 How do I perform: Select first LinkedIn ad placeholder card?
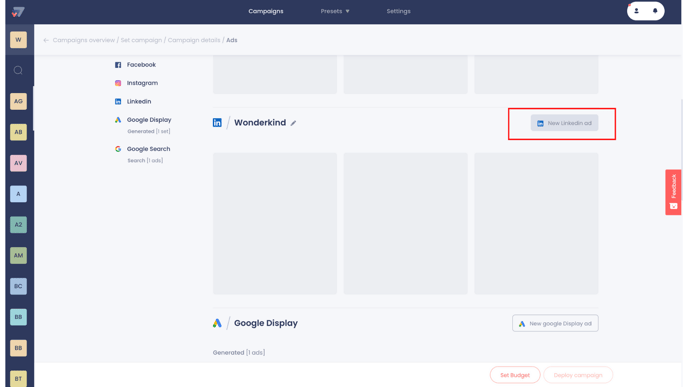(275, 223)
